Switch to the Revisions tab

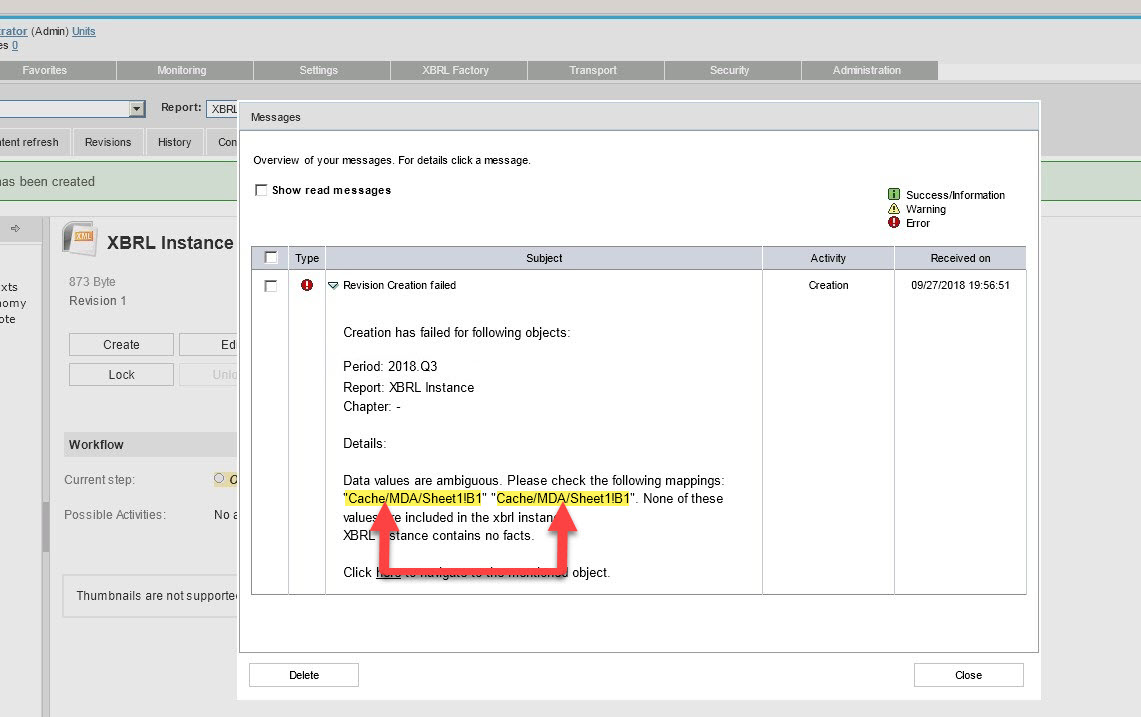(x=108, y=142)
